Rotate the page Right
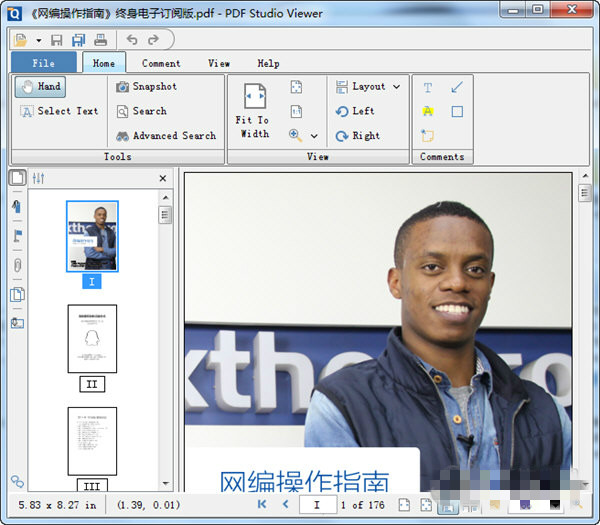Screen dimensions: 600x525 (358, 136)
